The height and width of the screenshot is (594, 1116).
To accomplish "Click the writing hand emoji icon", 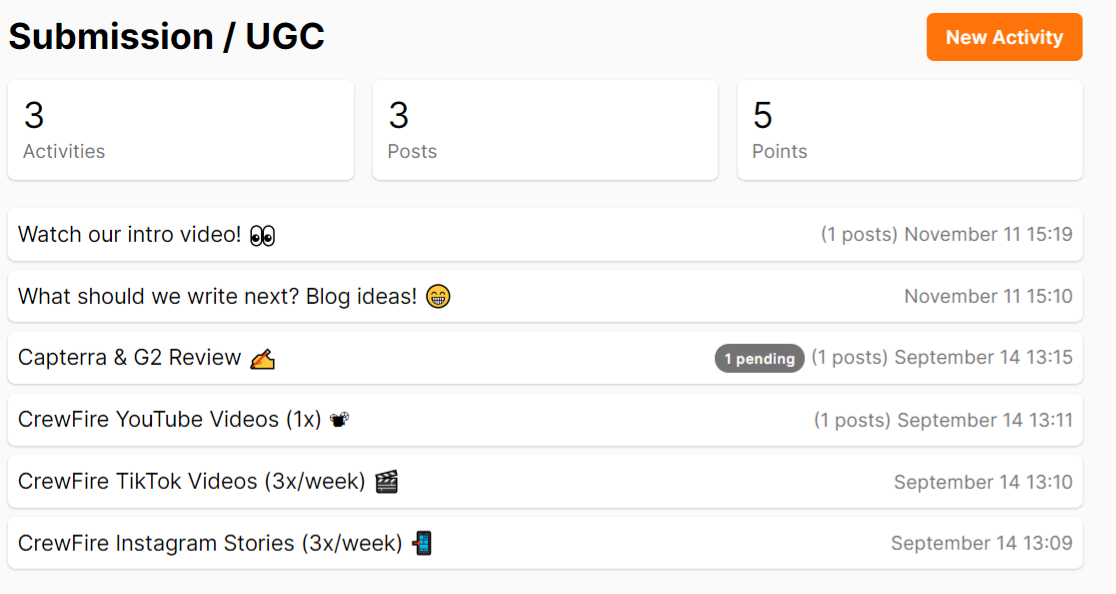I will (x=263, y=359).
